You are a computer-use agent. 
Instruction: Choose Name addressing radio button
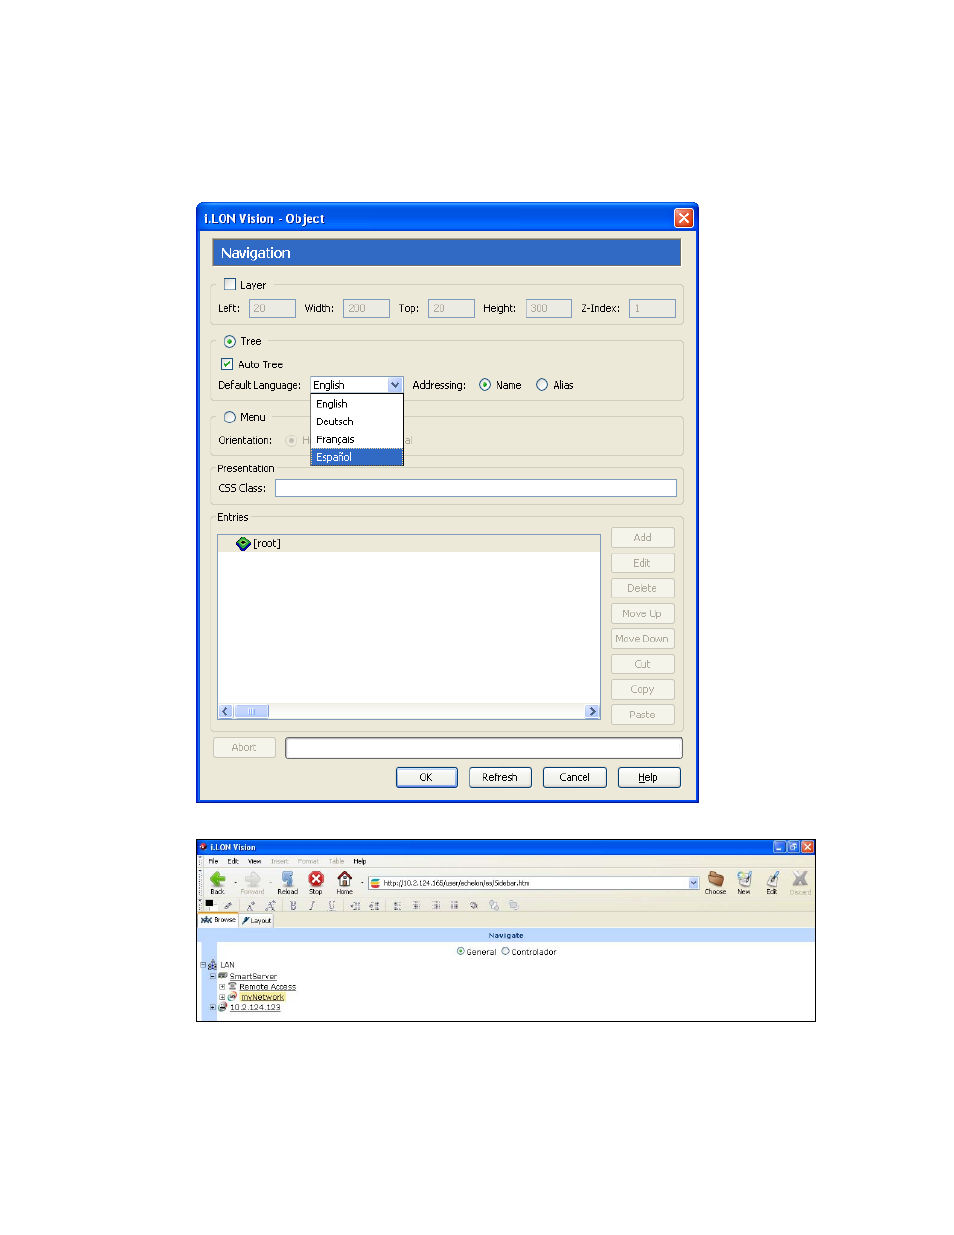(x=485, y=385)
